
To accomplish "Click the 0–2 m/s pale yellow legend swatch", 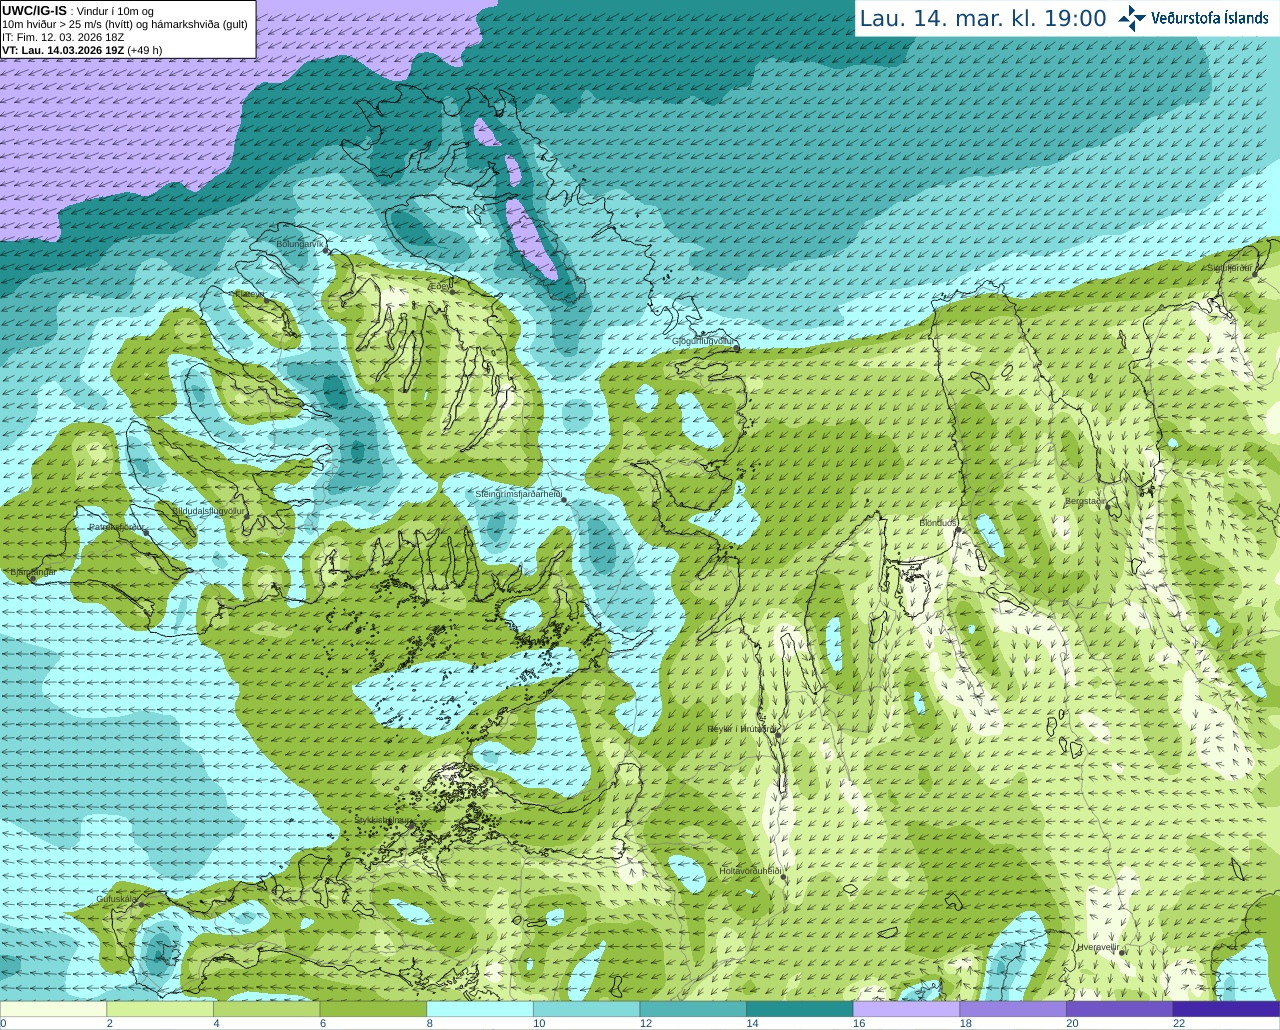I will pyautogui.click(x=53, y=1009).
